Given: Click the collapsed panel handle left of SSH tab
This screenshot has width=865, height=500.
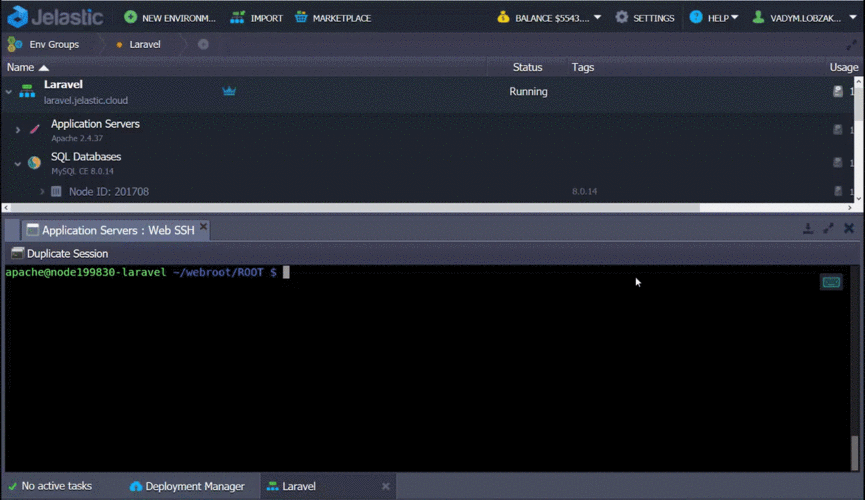Looking at the screenshot, I should click(x=12, y=230).
